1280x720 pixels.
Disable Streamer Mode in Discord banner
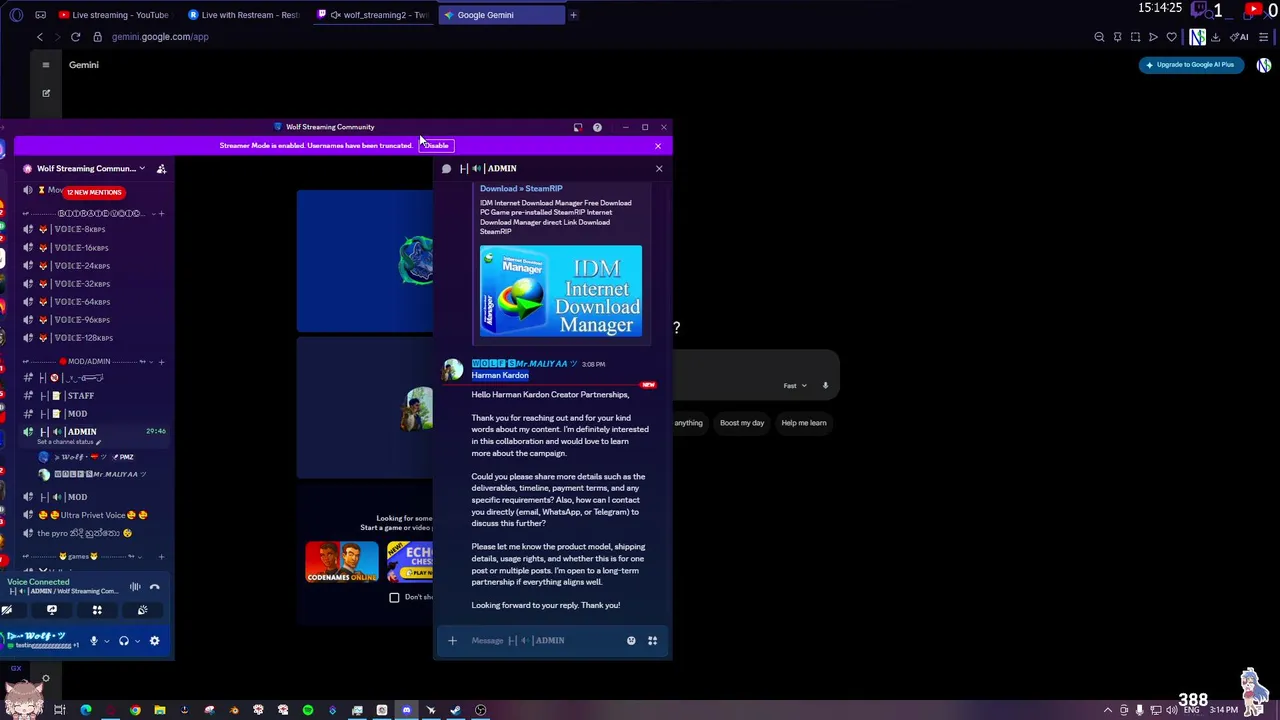tap(436, 146)
